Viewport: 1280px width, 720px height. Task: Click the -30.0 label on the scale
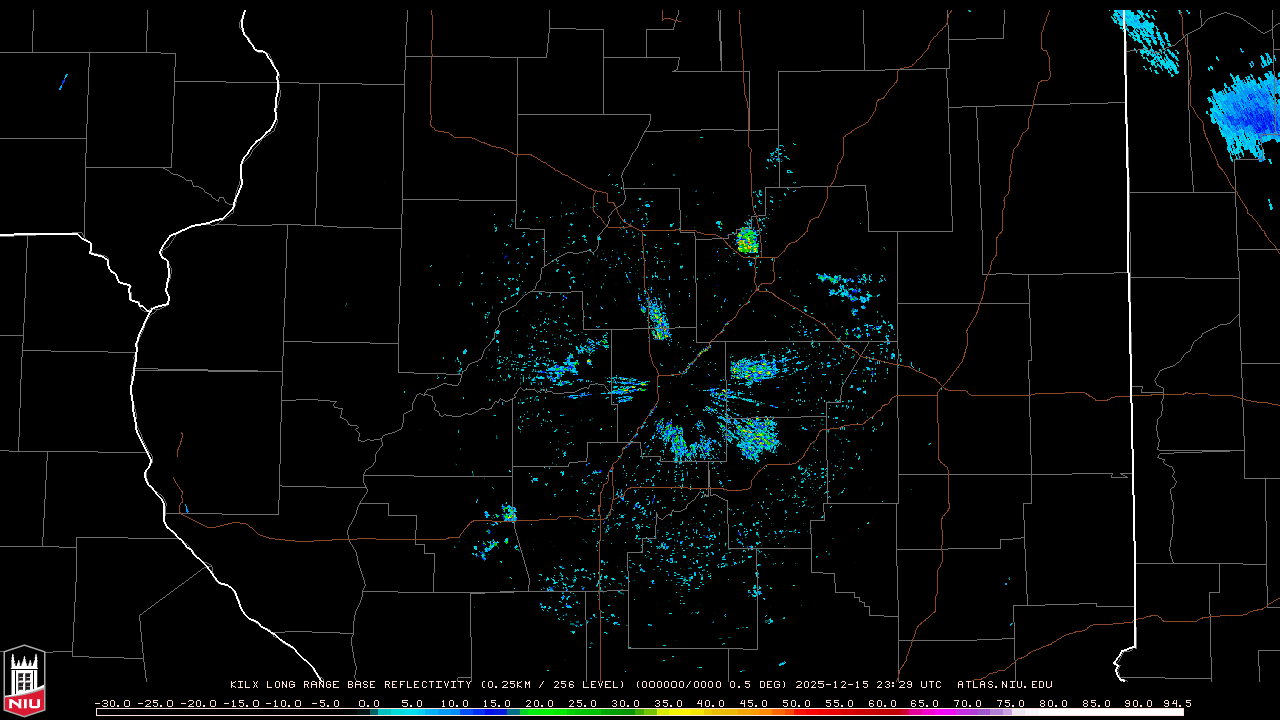112,703
